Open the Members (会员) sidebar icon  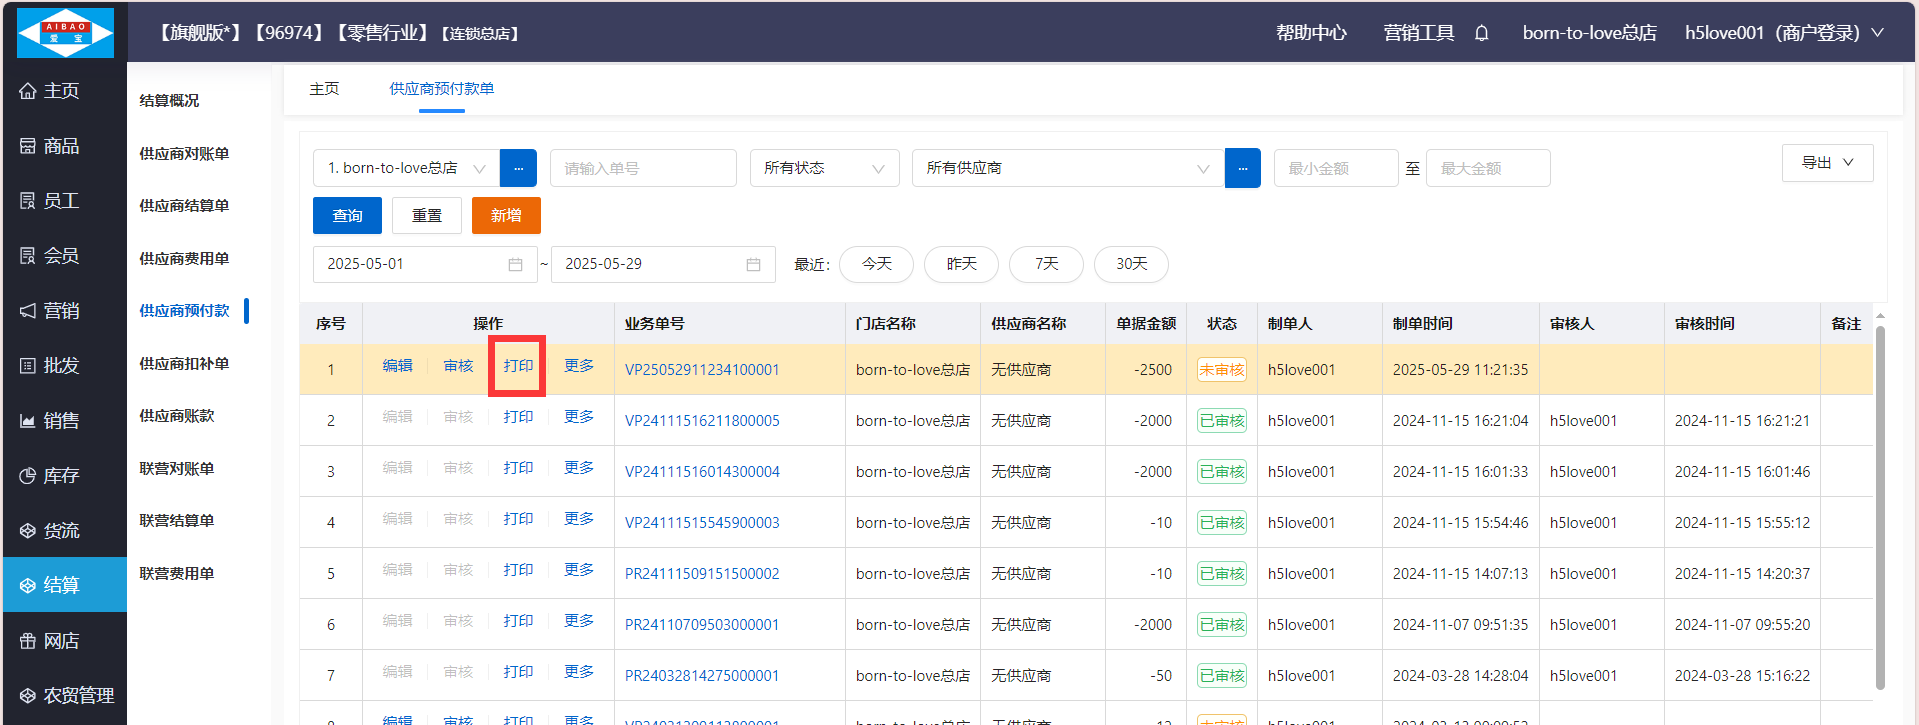28,256
